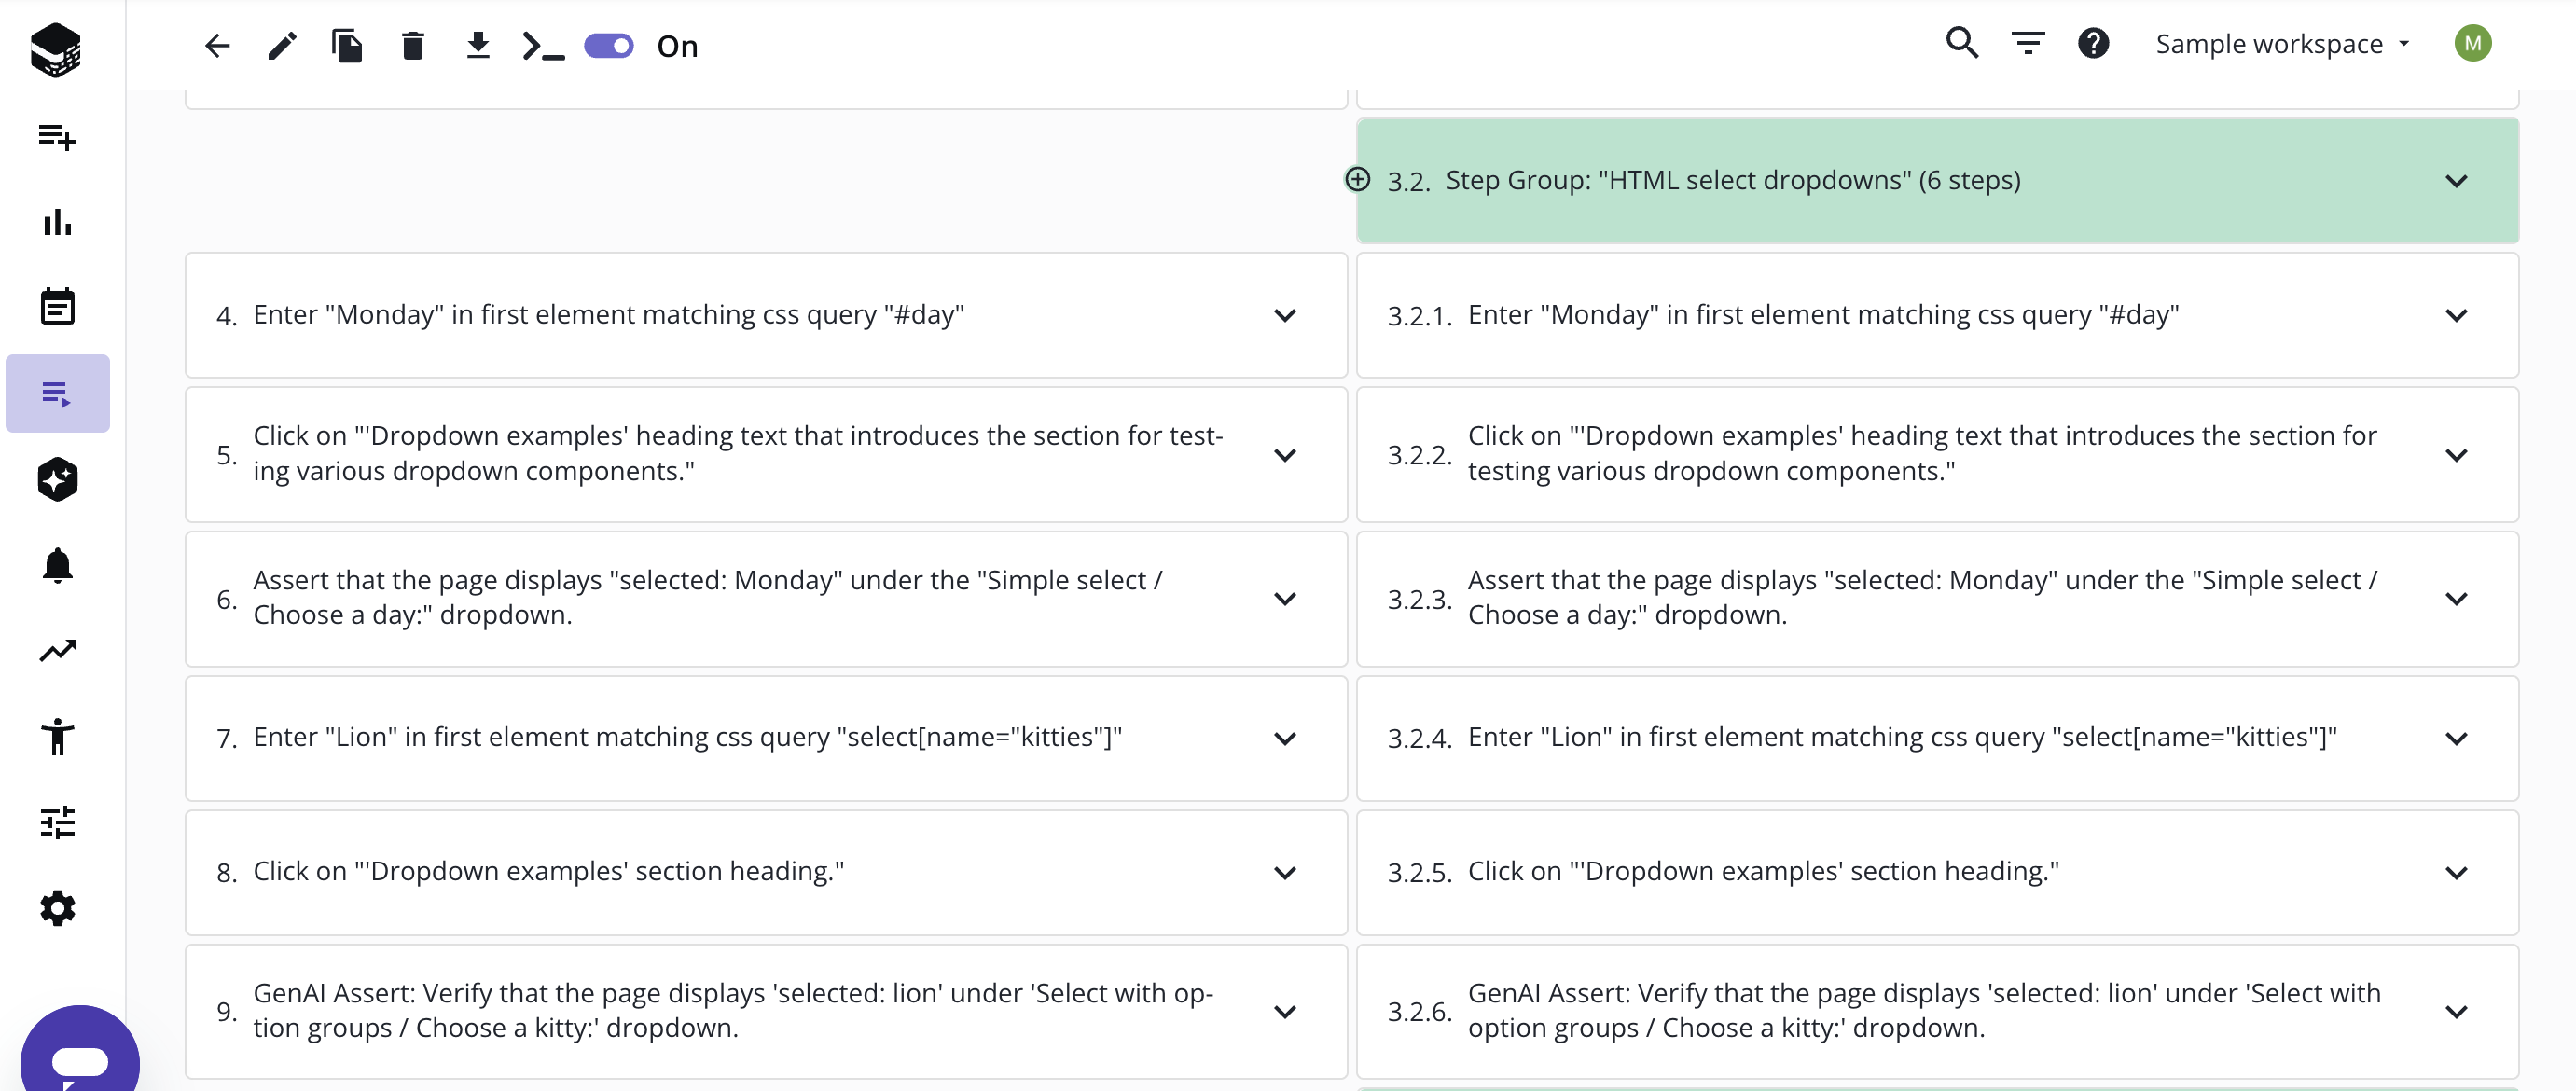This screenshot has height=1091, width=2576.
Task: Open the search magnifier icon
Action: [1962, 43]
